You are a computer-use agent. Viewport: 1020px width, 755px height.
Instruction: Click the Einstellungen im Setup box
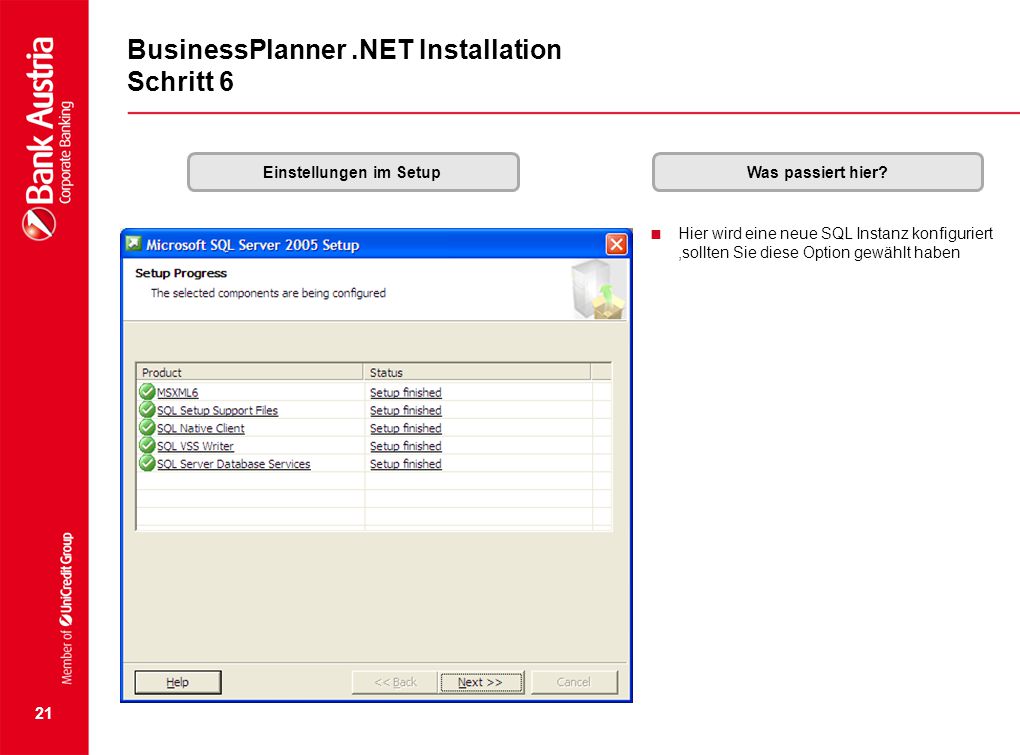pos(353,172)
